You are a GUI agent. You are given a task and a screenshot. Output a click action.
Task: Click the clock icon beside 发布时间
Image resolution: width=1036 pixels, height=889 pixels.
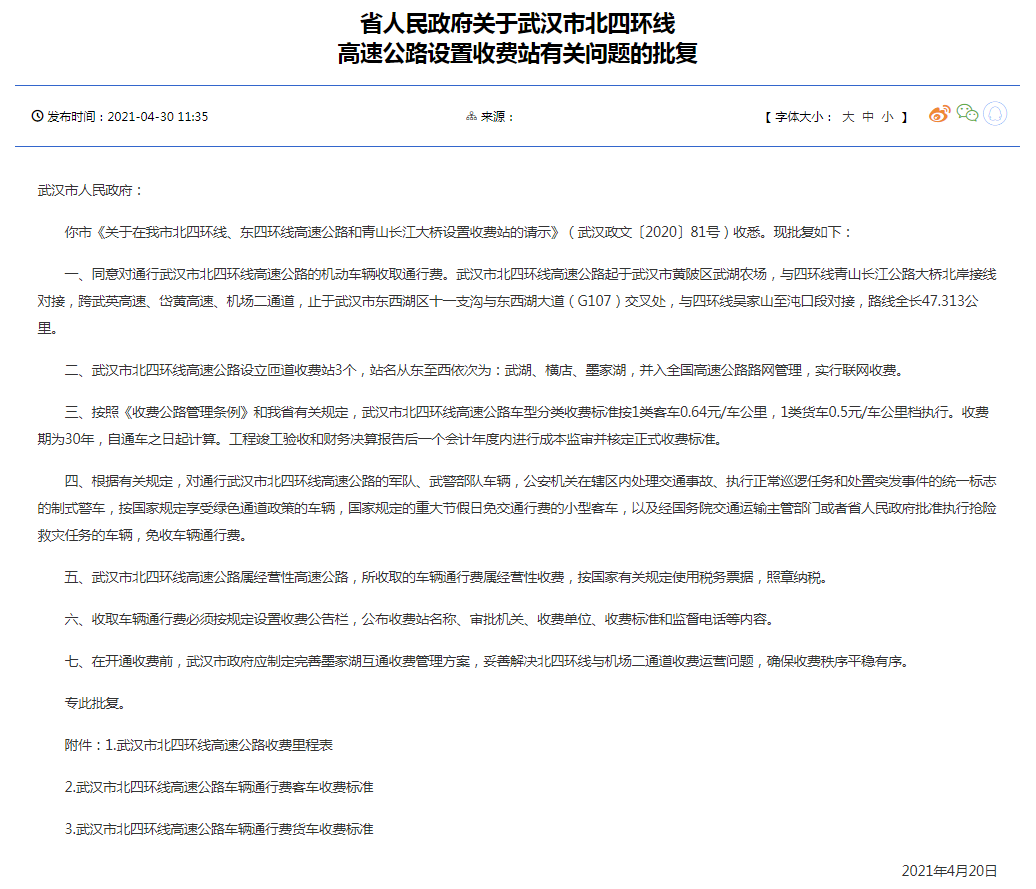coord(38,116)
